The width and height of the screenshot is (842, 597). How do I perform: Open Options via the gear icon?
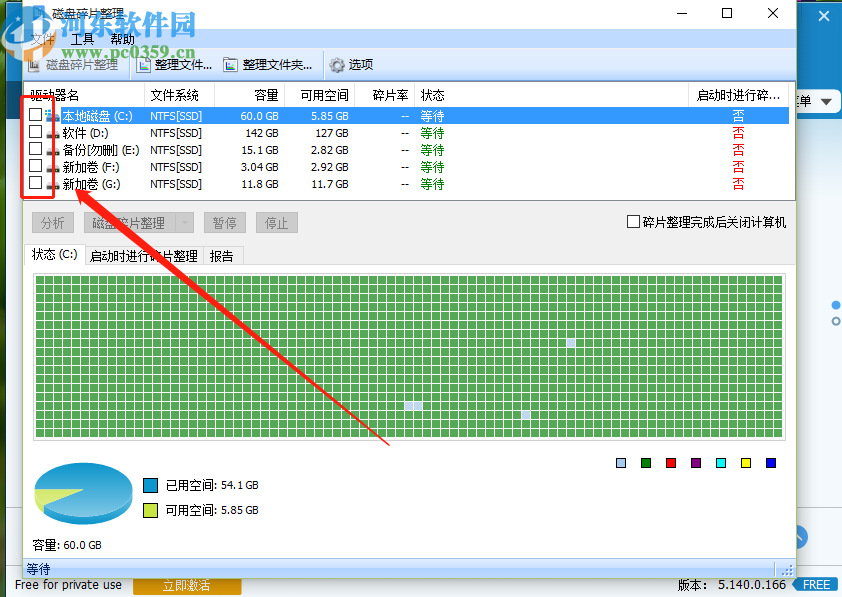(x=337, y=65)
